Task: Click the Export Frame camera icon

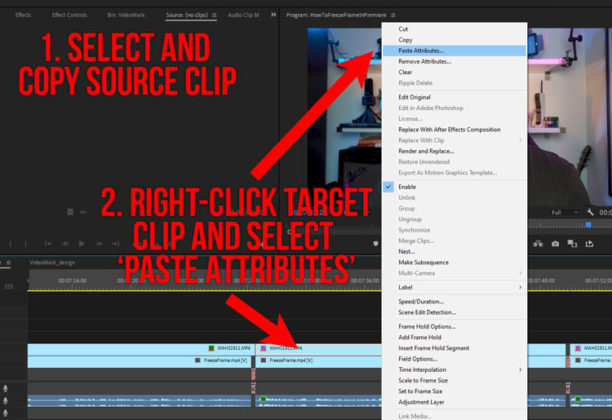Action: point(555,244)
